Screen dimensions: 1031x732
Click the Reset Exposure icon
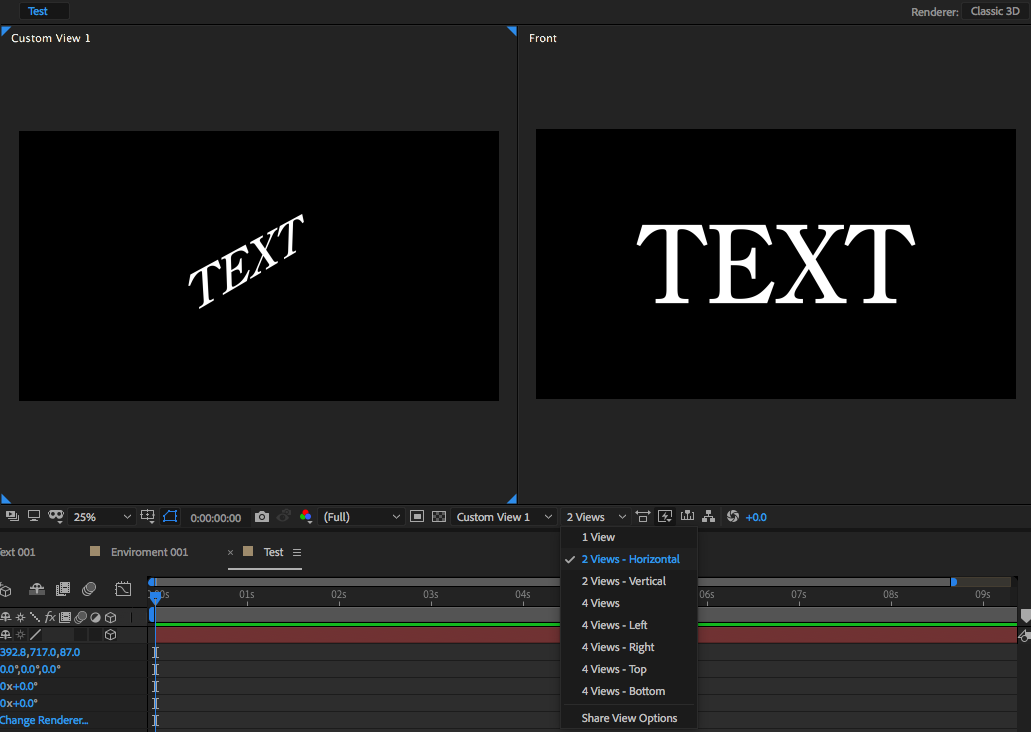coord(733,517)
